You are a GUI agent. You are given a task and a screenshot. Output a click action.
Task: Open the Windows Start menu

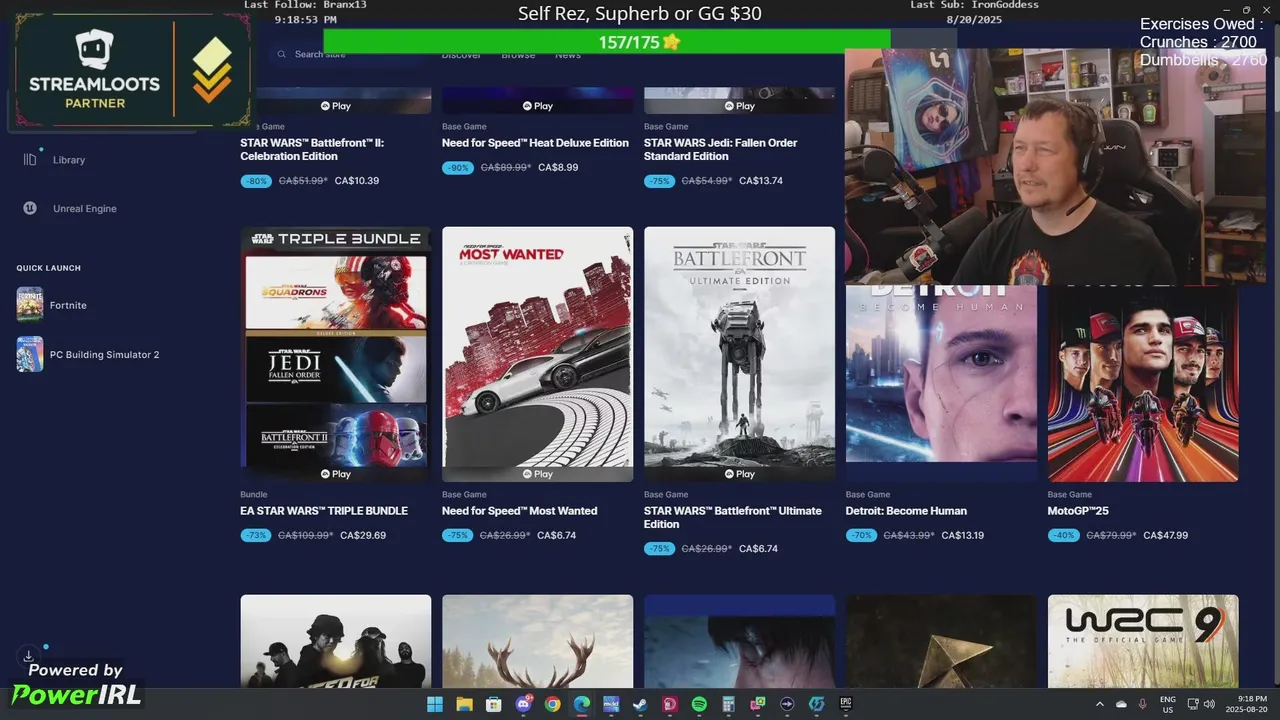pyautogui.click(x=435, y=704)
